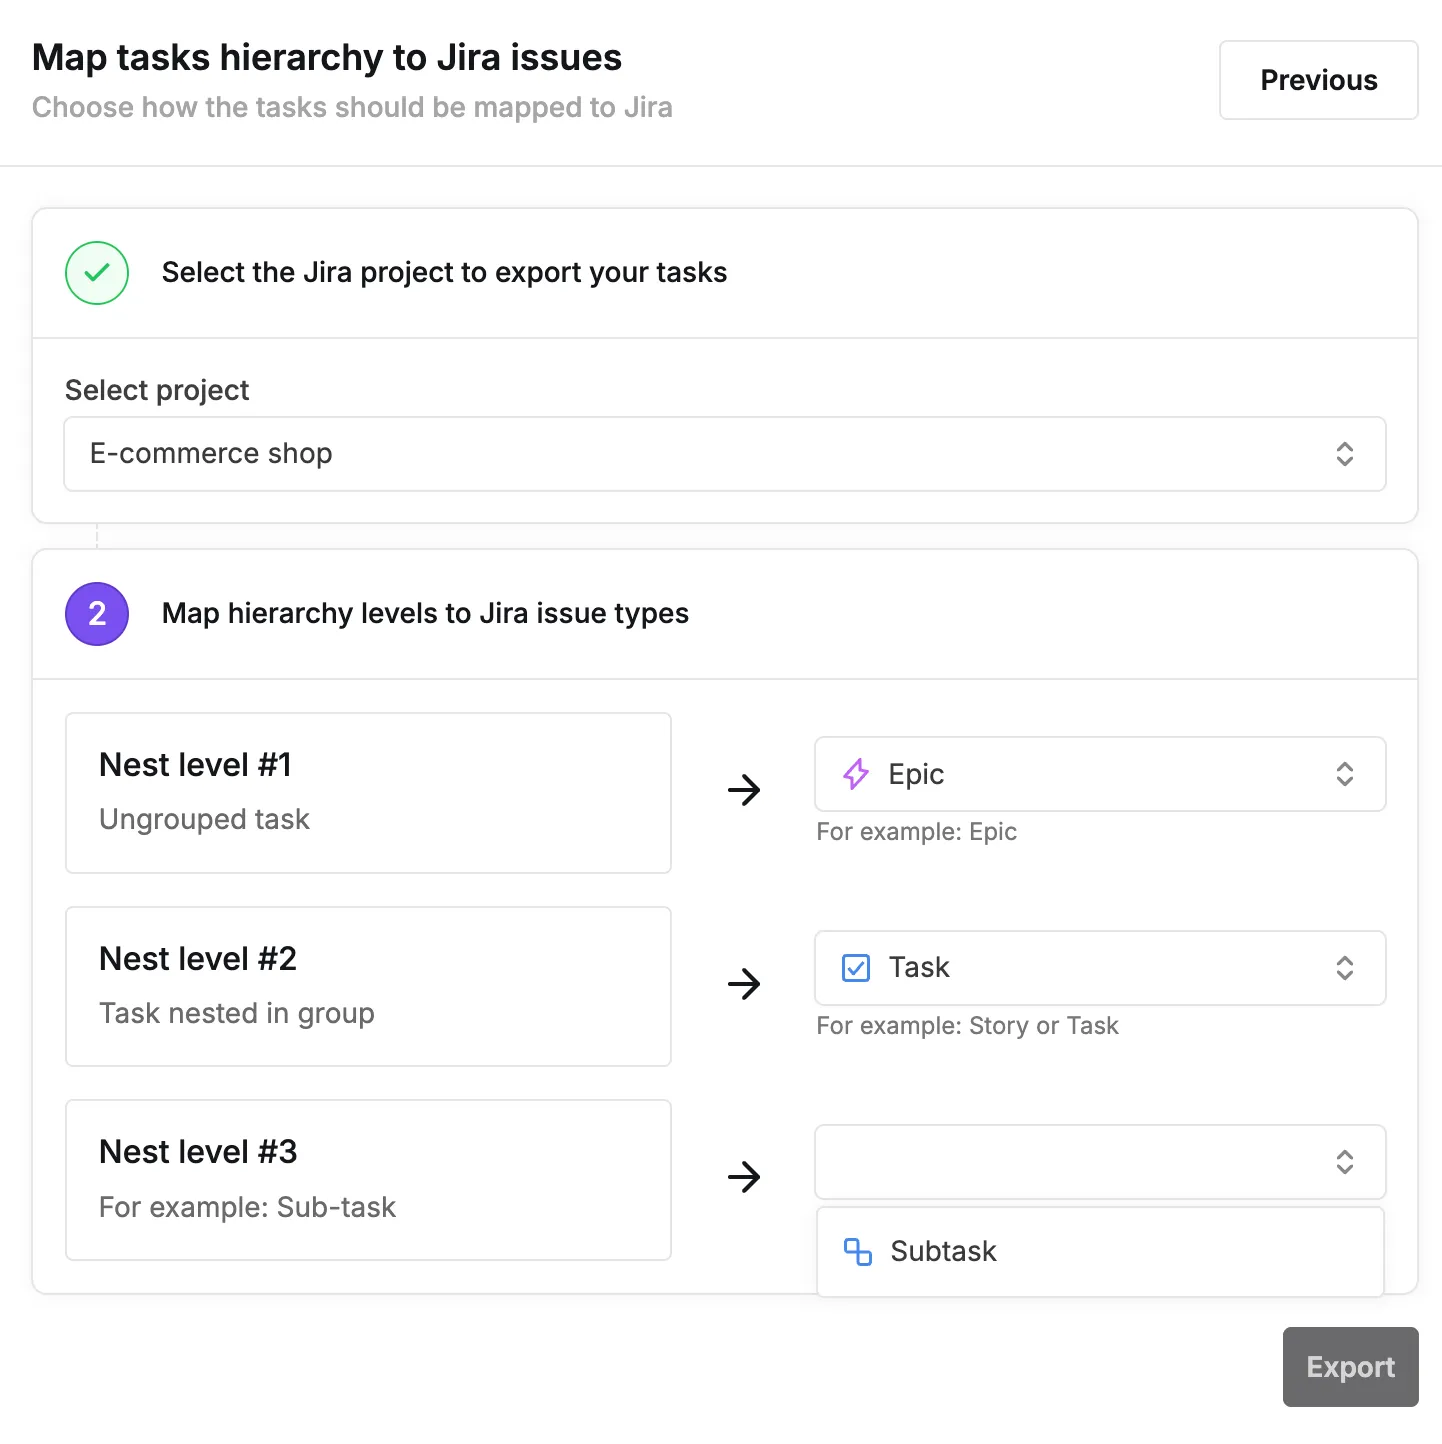Open the Epic issue type dropdown

pyautogui.click(x=1100, y=774)
